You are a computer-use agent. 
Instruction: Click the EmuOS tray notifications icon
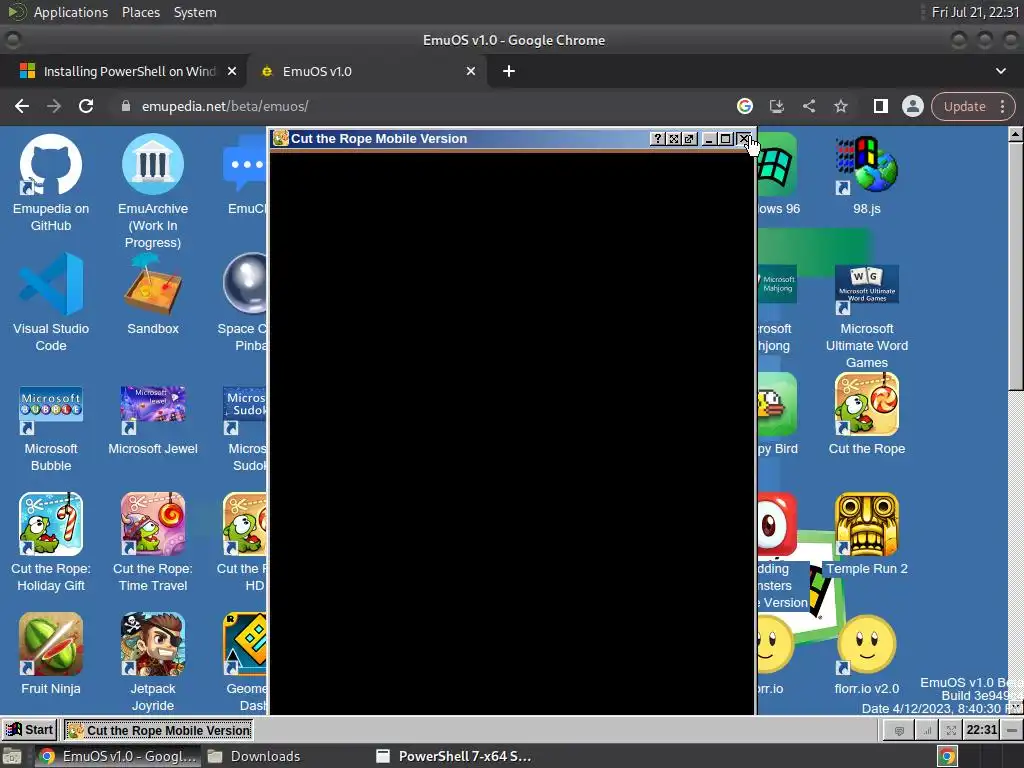tap(899, 730)
